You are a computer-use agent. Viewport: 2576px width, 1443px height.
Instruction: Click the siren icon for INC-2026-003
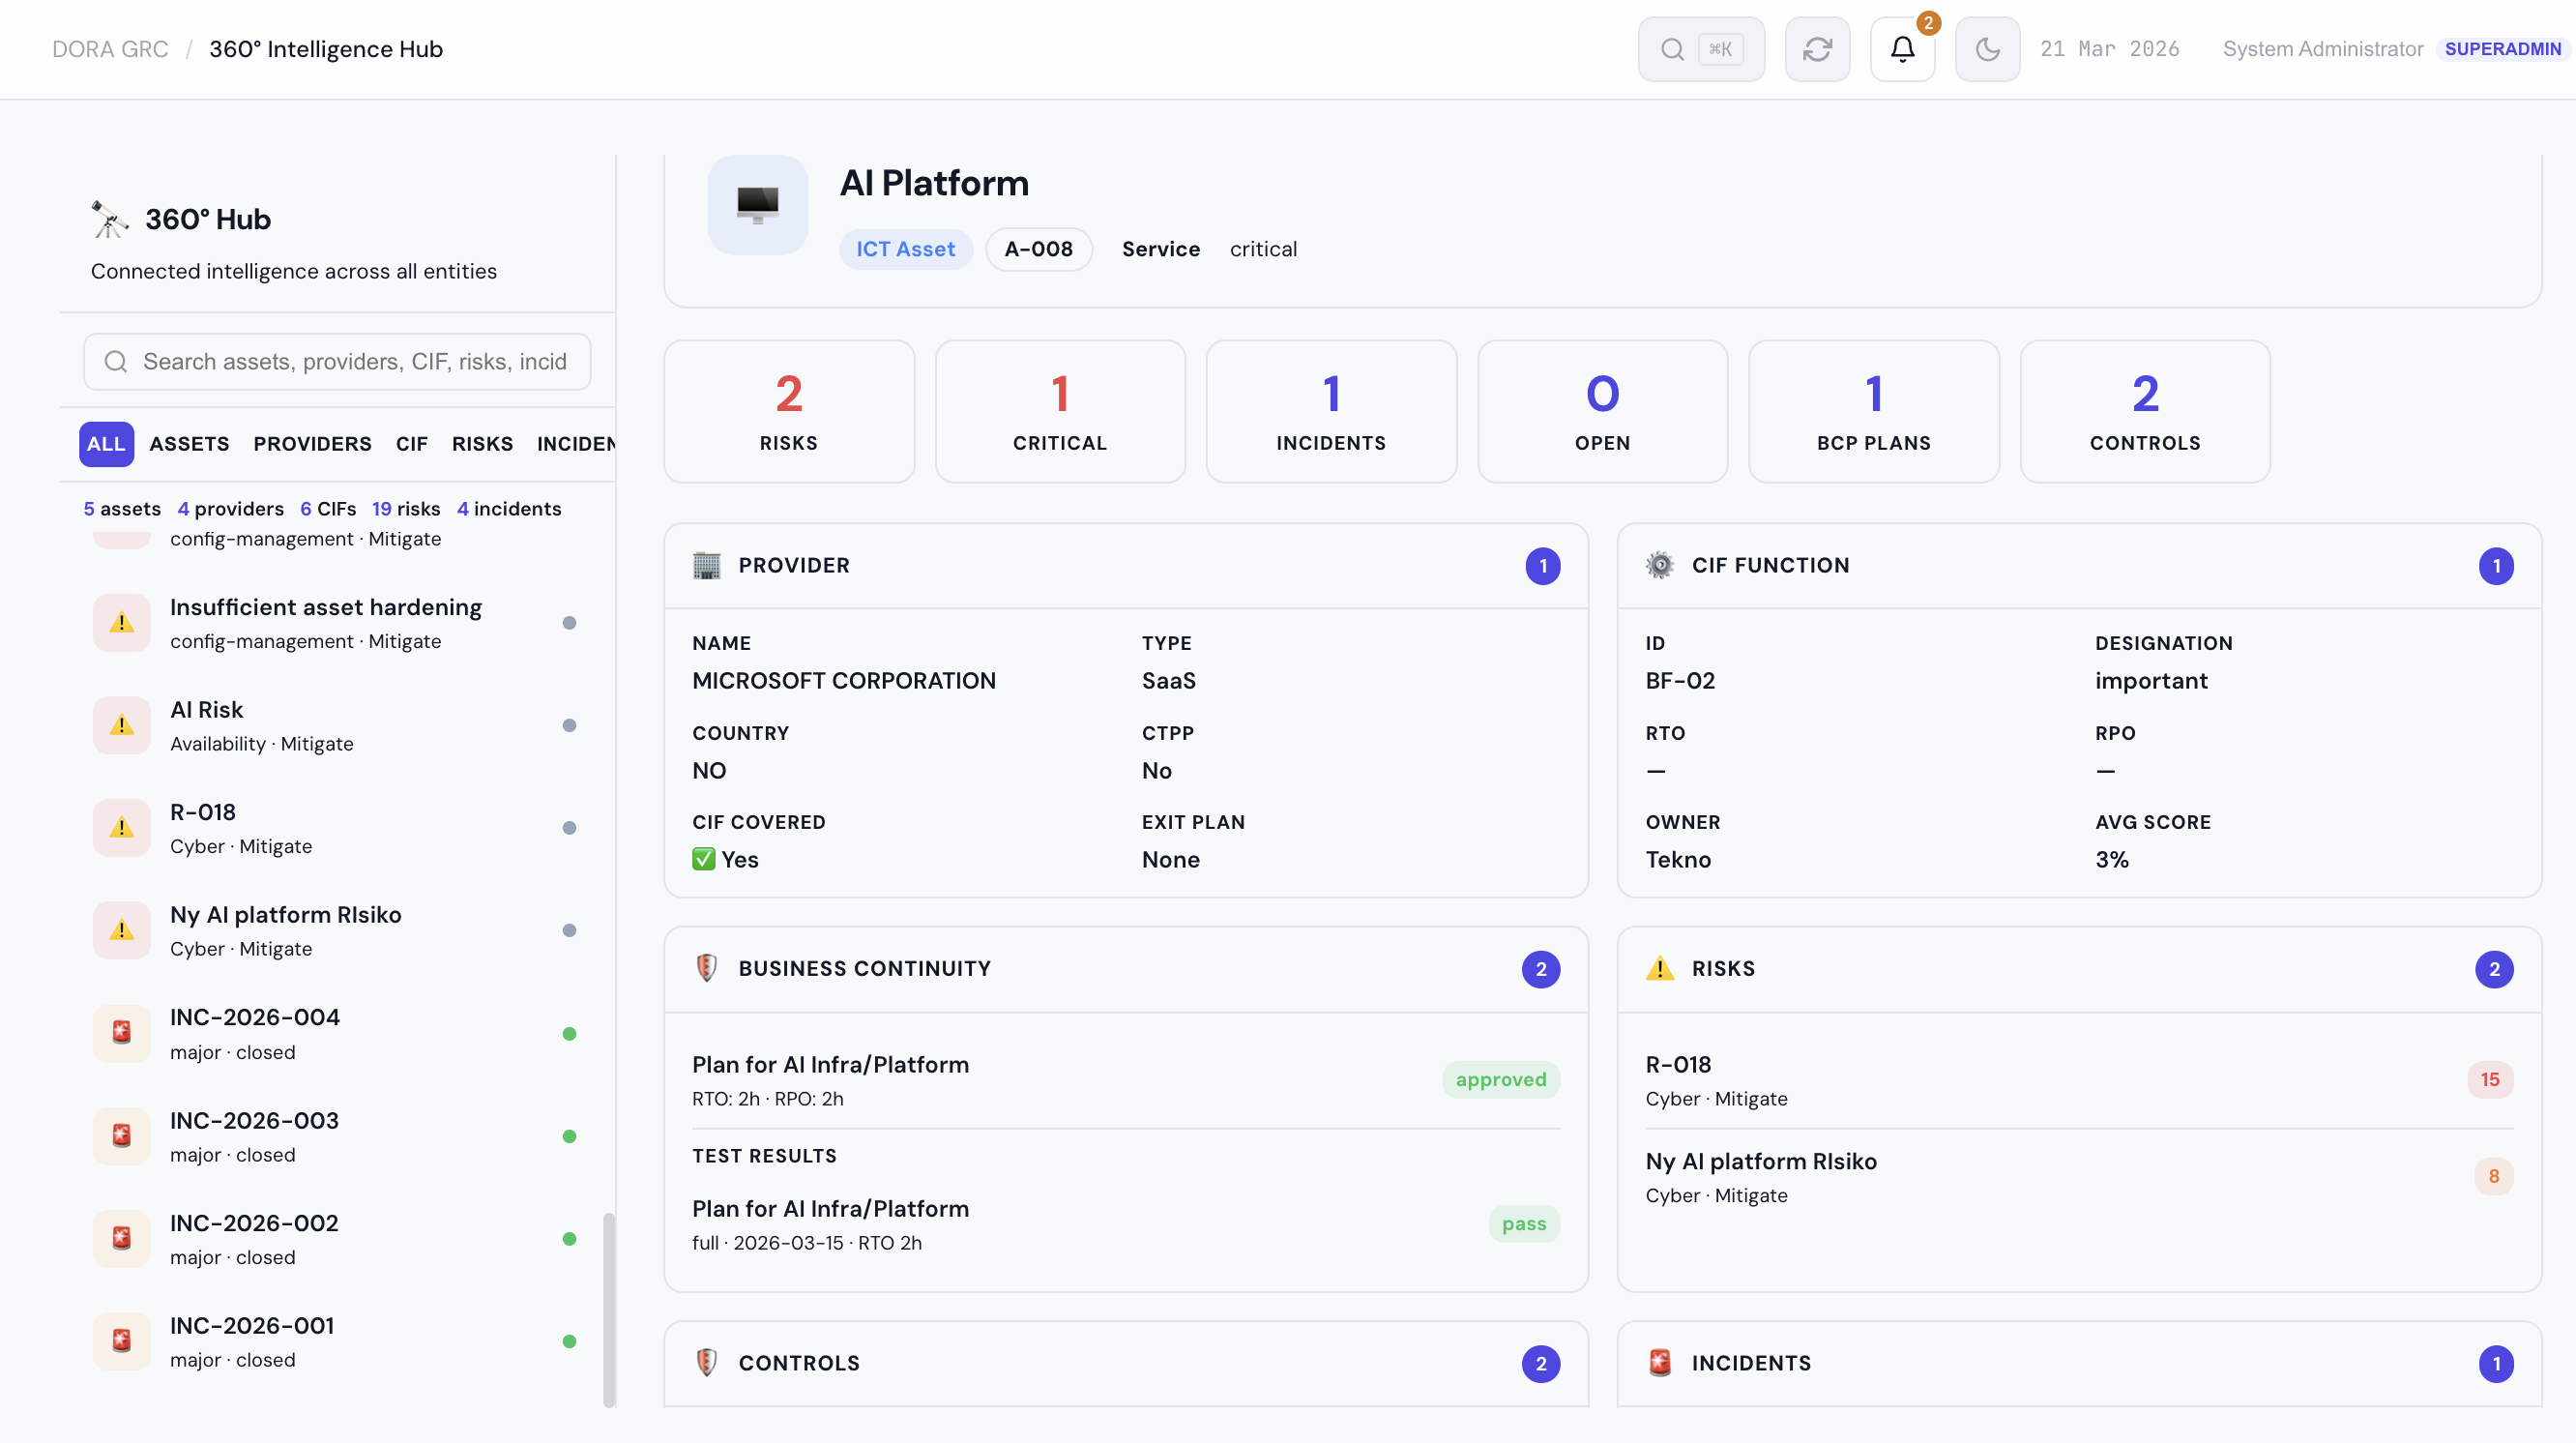tap(122, 1136)
